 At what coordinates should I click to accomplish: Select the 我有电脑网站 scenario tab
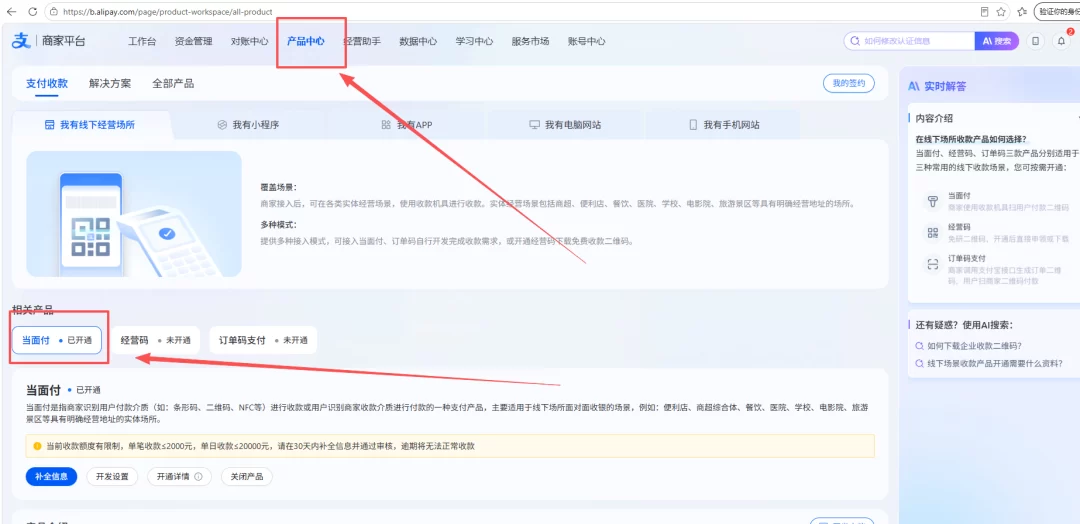[565, 125]
